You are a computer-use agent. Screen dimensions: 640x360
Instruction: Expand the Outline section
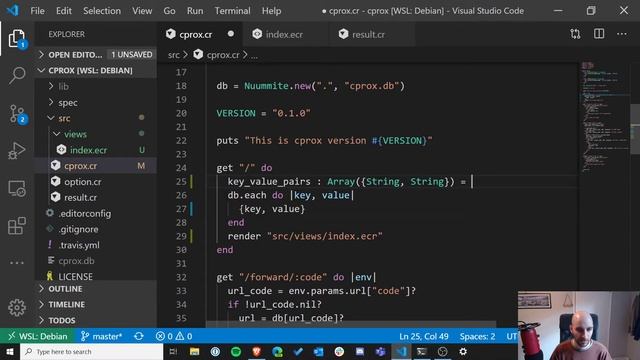coord(96,289)
